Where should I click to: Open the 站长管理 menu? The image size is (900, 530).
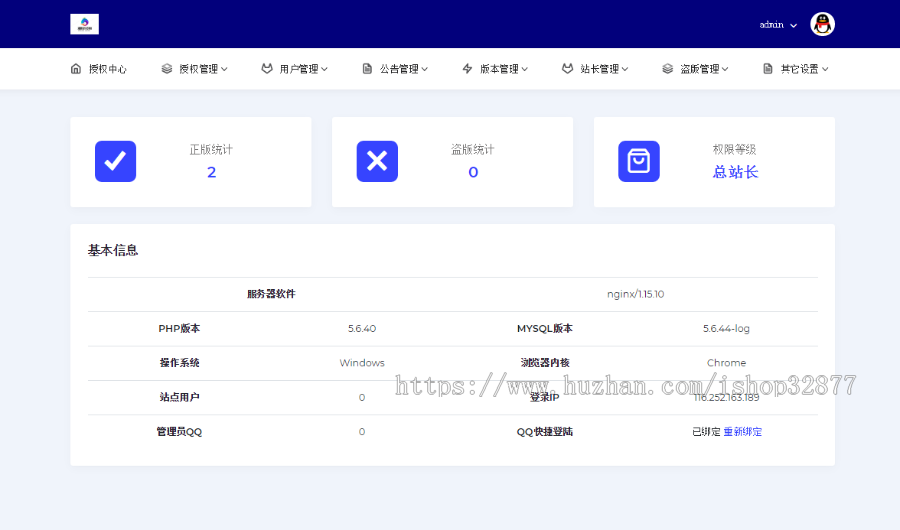[x=595, y=69]
